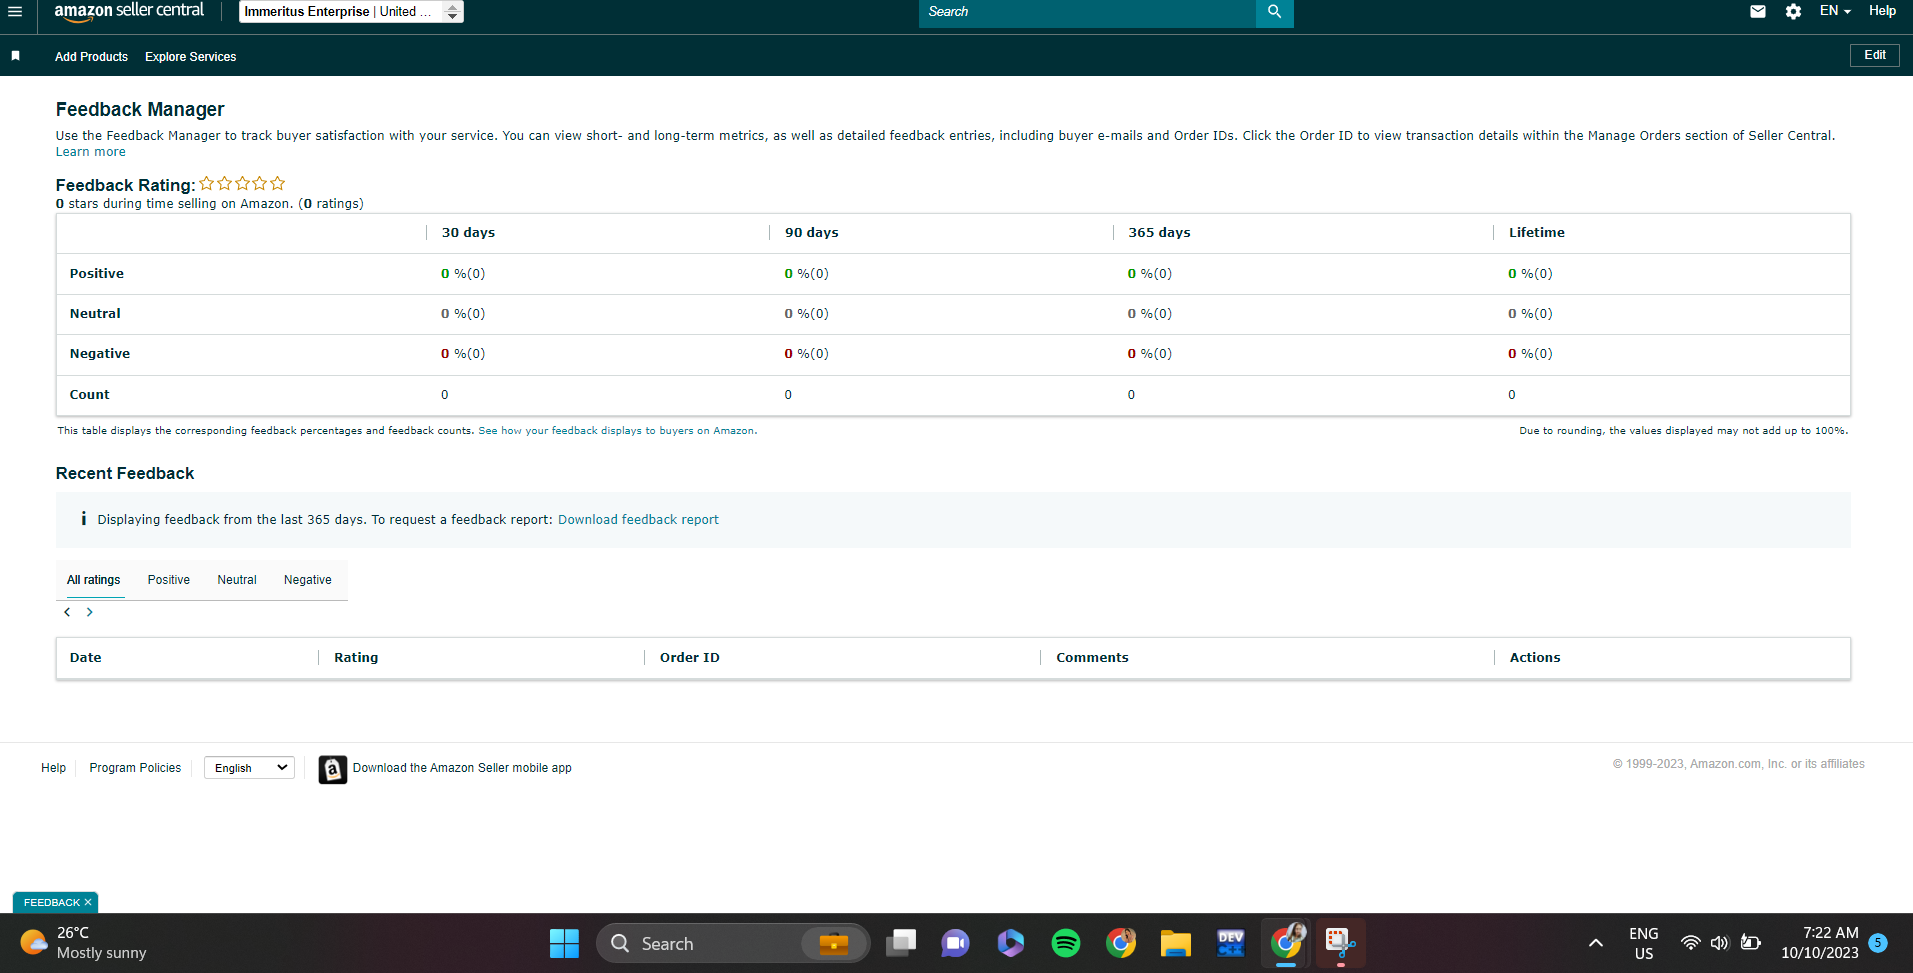Click the Actions column header
This screenshot has width=1913, height=973.
(x=1535, y=658)
